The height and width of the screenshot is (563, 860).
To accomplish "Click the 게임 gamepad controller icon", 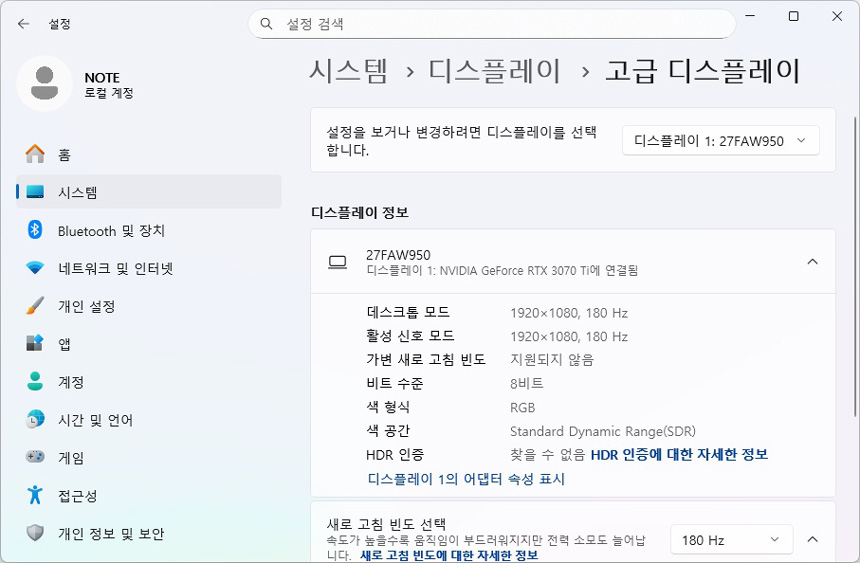I will click(x=35, y=457).
